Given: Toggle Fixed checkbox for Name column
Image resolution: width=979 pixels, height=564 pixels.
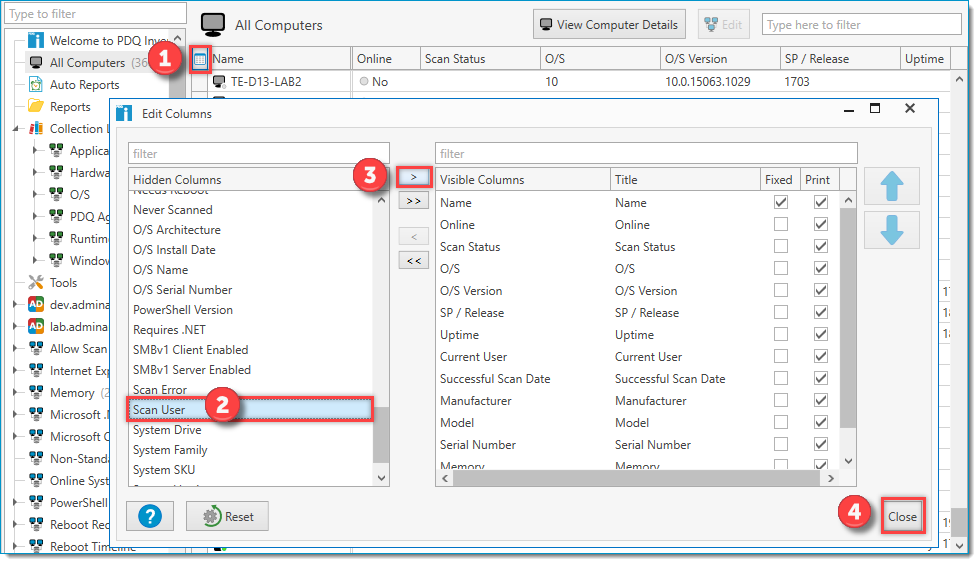Looking at the screenshot, I should click(x=780, y=203).
